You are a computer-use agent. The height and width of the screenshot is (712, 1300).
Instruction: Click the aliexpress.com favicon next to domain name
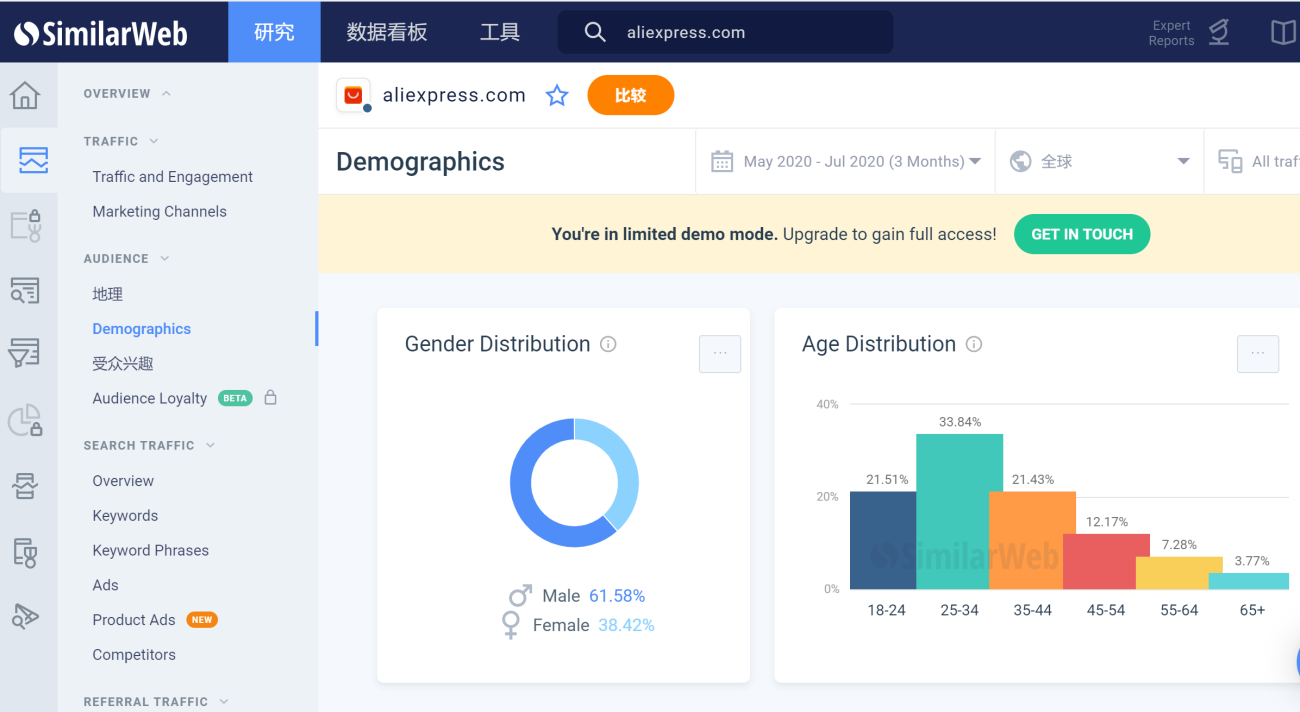point(353,94)
